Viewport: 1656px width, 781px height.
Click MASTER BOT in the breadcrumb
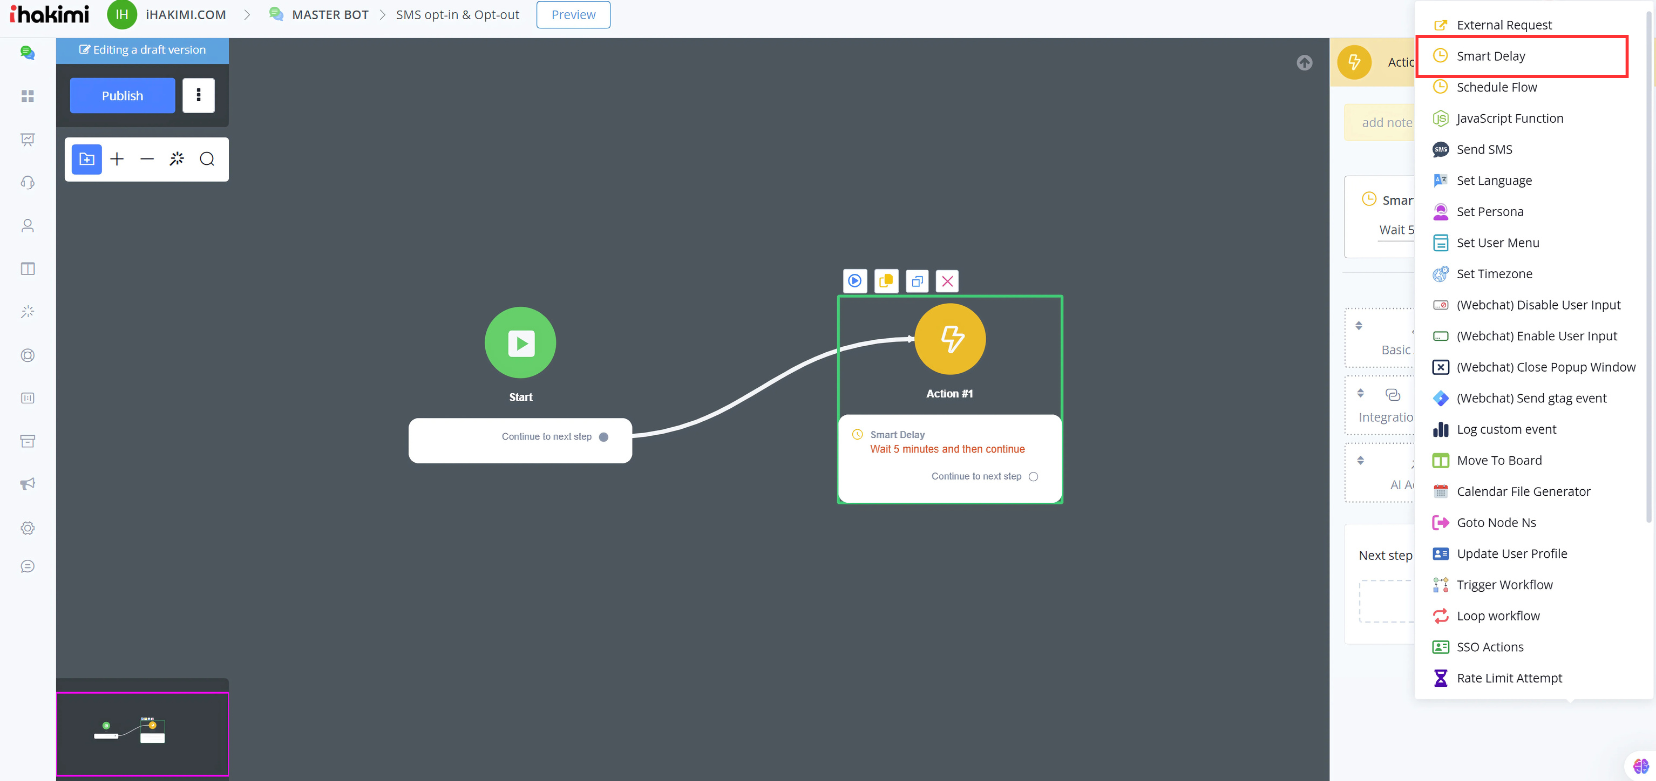click(x=330, y=15)
